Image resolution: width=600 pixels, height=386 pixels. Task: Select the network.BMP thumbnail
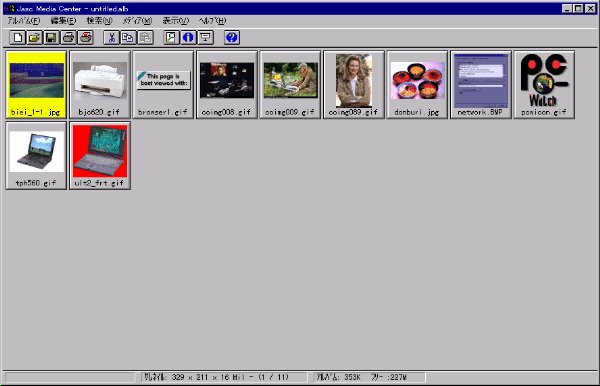click(x=481, y=85)
